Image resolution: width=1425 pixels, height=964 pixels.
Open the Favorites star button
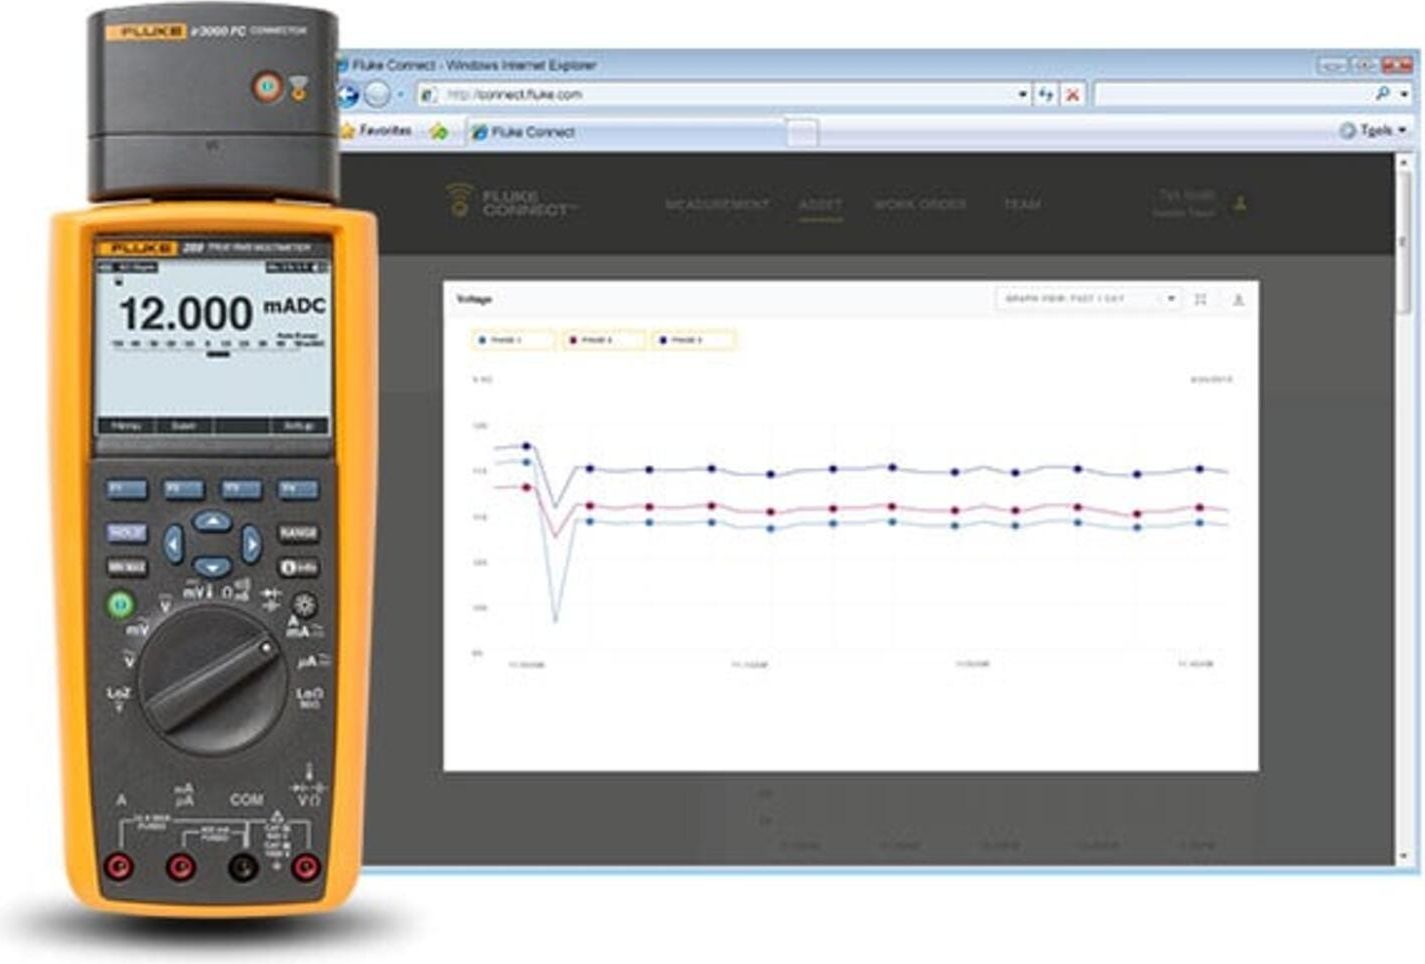tap(376, 131)
